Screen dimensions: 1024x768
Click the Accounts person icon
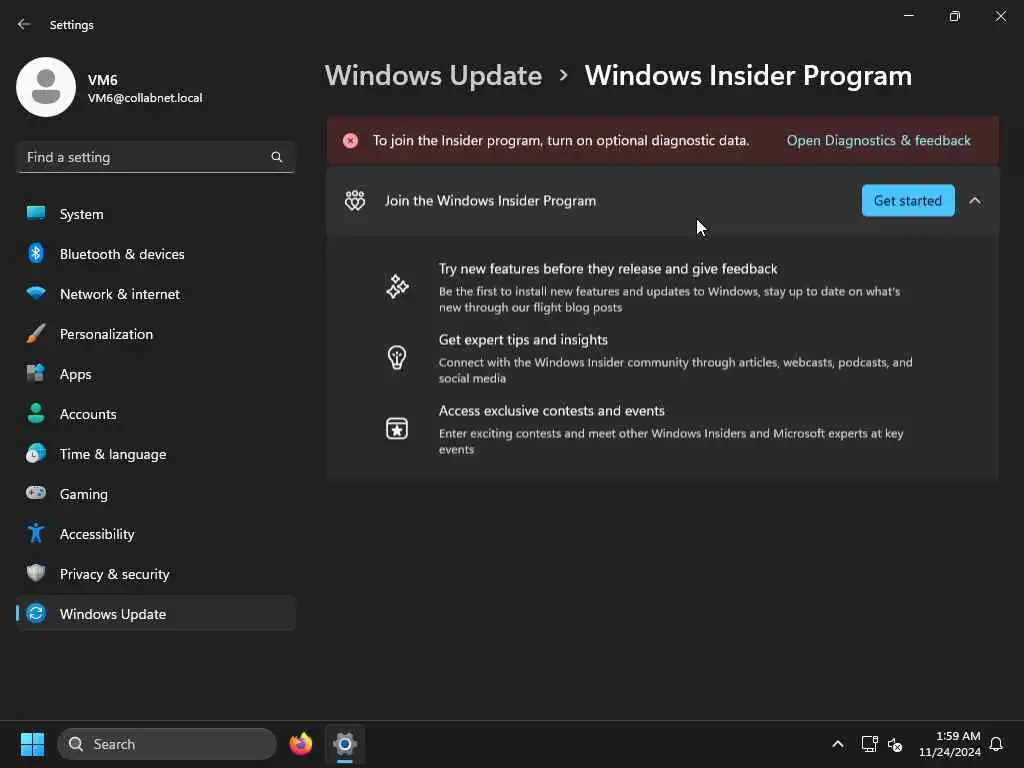click(x=36, y=413)
